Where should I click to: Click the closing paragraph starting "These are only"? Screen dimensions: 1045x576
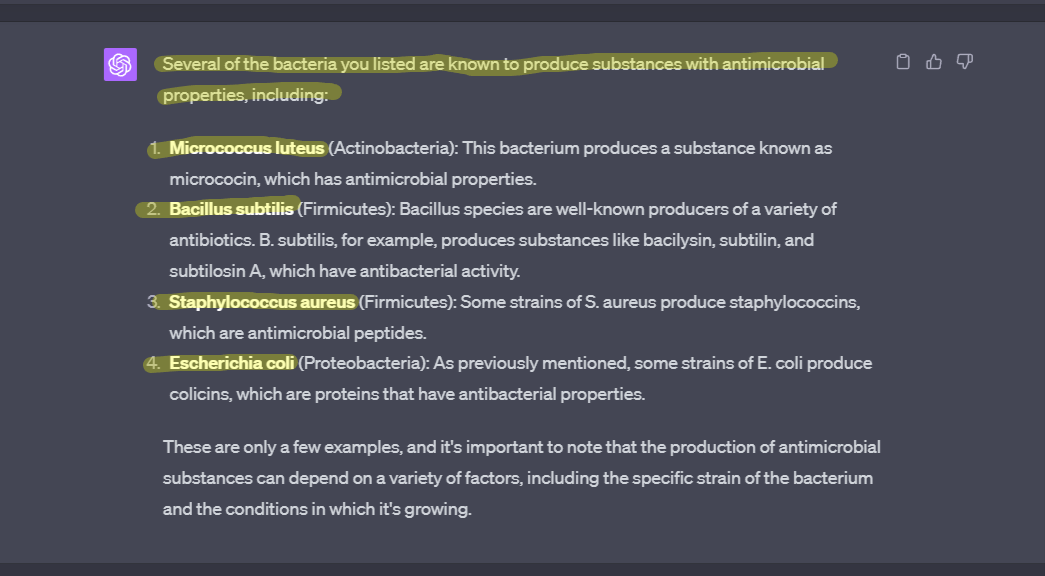[520, 478]
